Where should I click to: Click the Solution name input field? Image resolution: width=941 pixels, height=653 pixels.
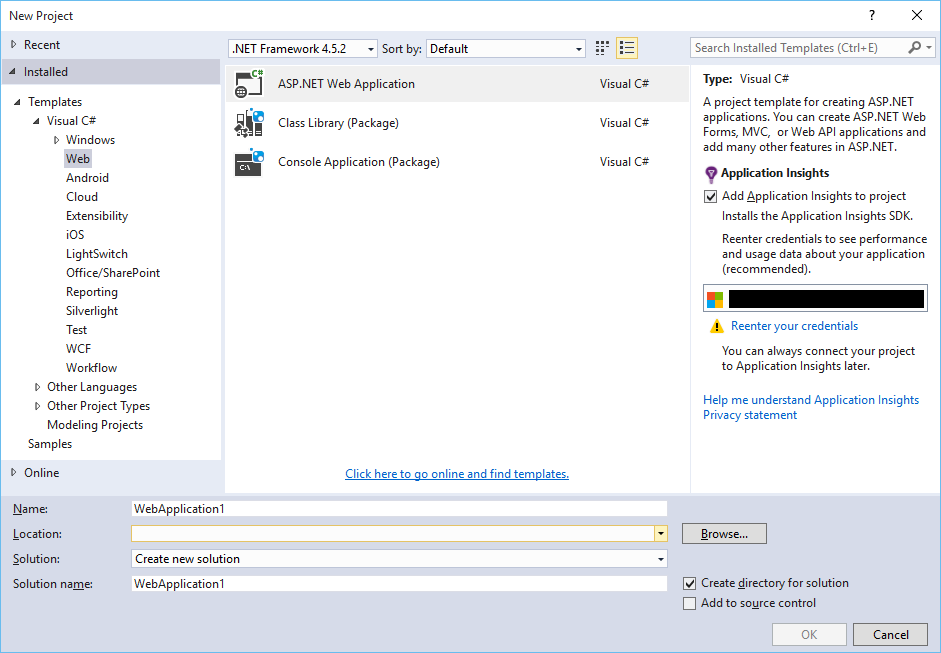399,583
